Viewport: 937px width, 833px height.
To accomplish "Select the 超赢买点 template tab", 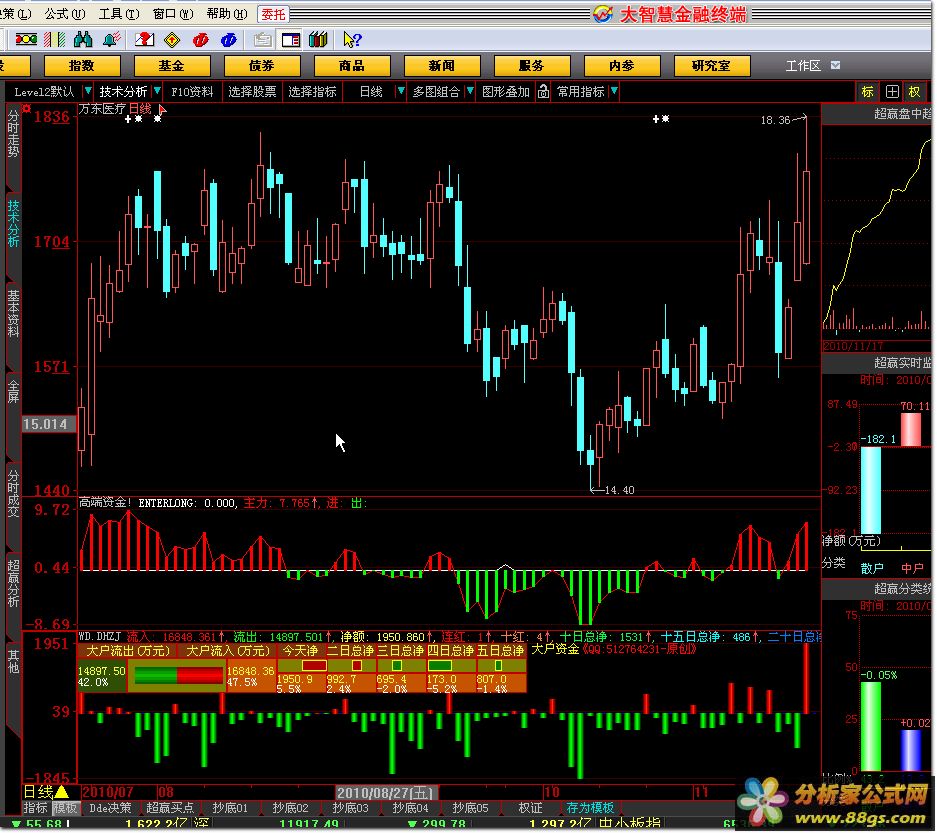I will click(170, 808).
